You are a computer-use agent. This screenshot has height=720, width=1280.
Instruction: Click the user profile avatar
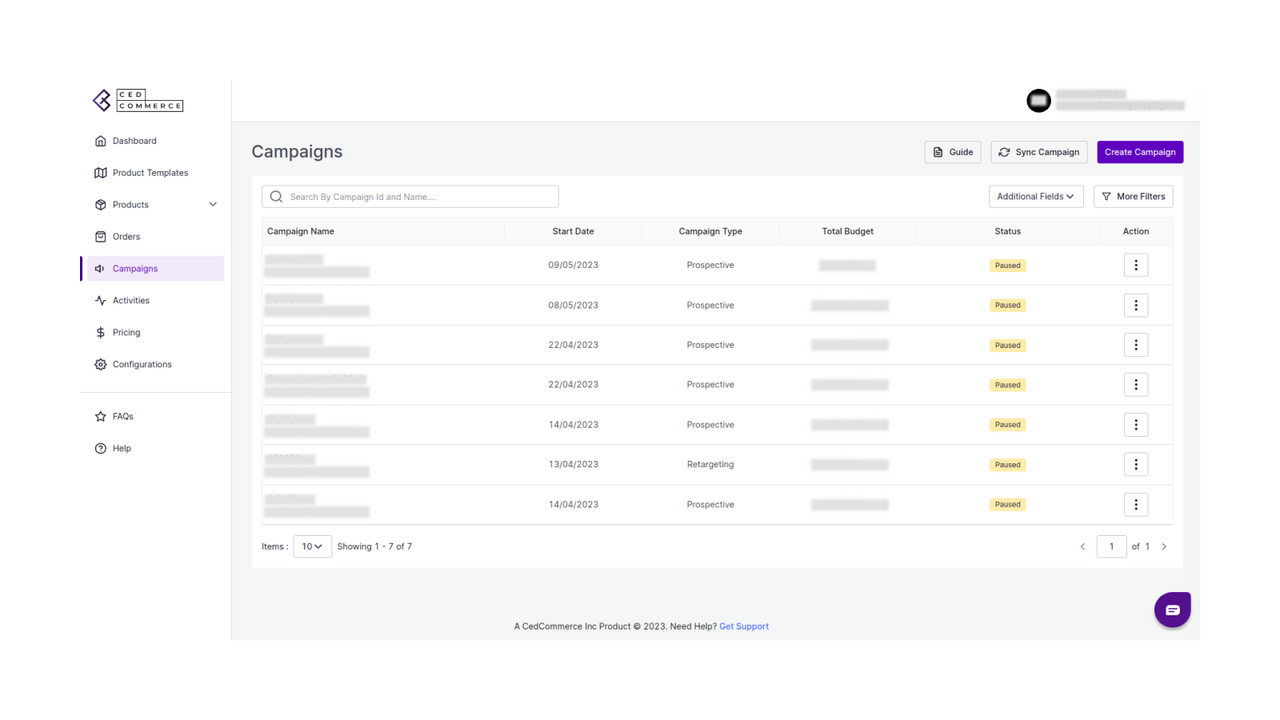1039,100
